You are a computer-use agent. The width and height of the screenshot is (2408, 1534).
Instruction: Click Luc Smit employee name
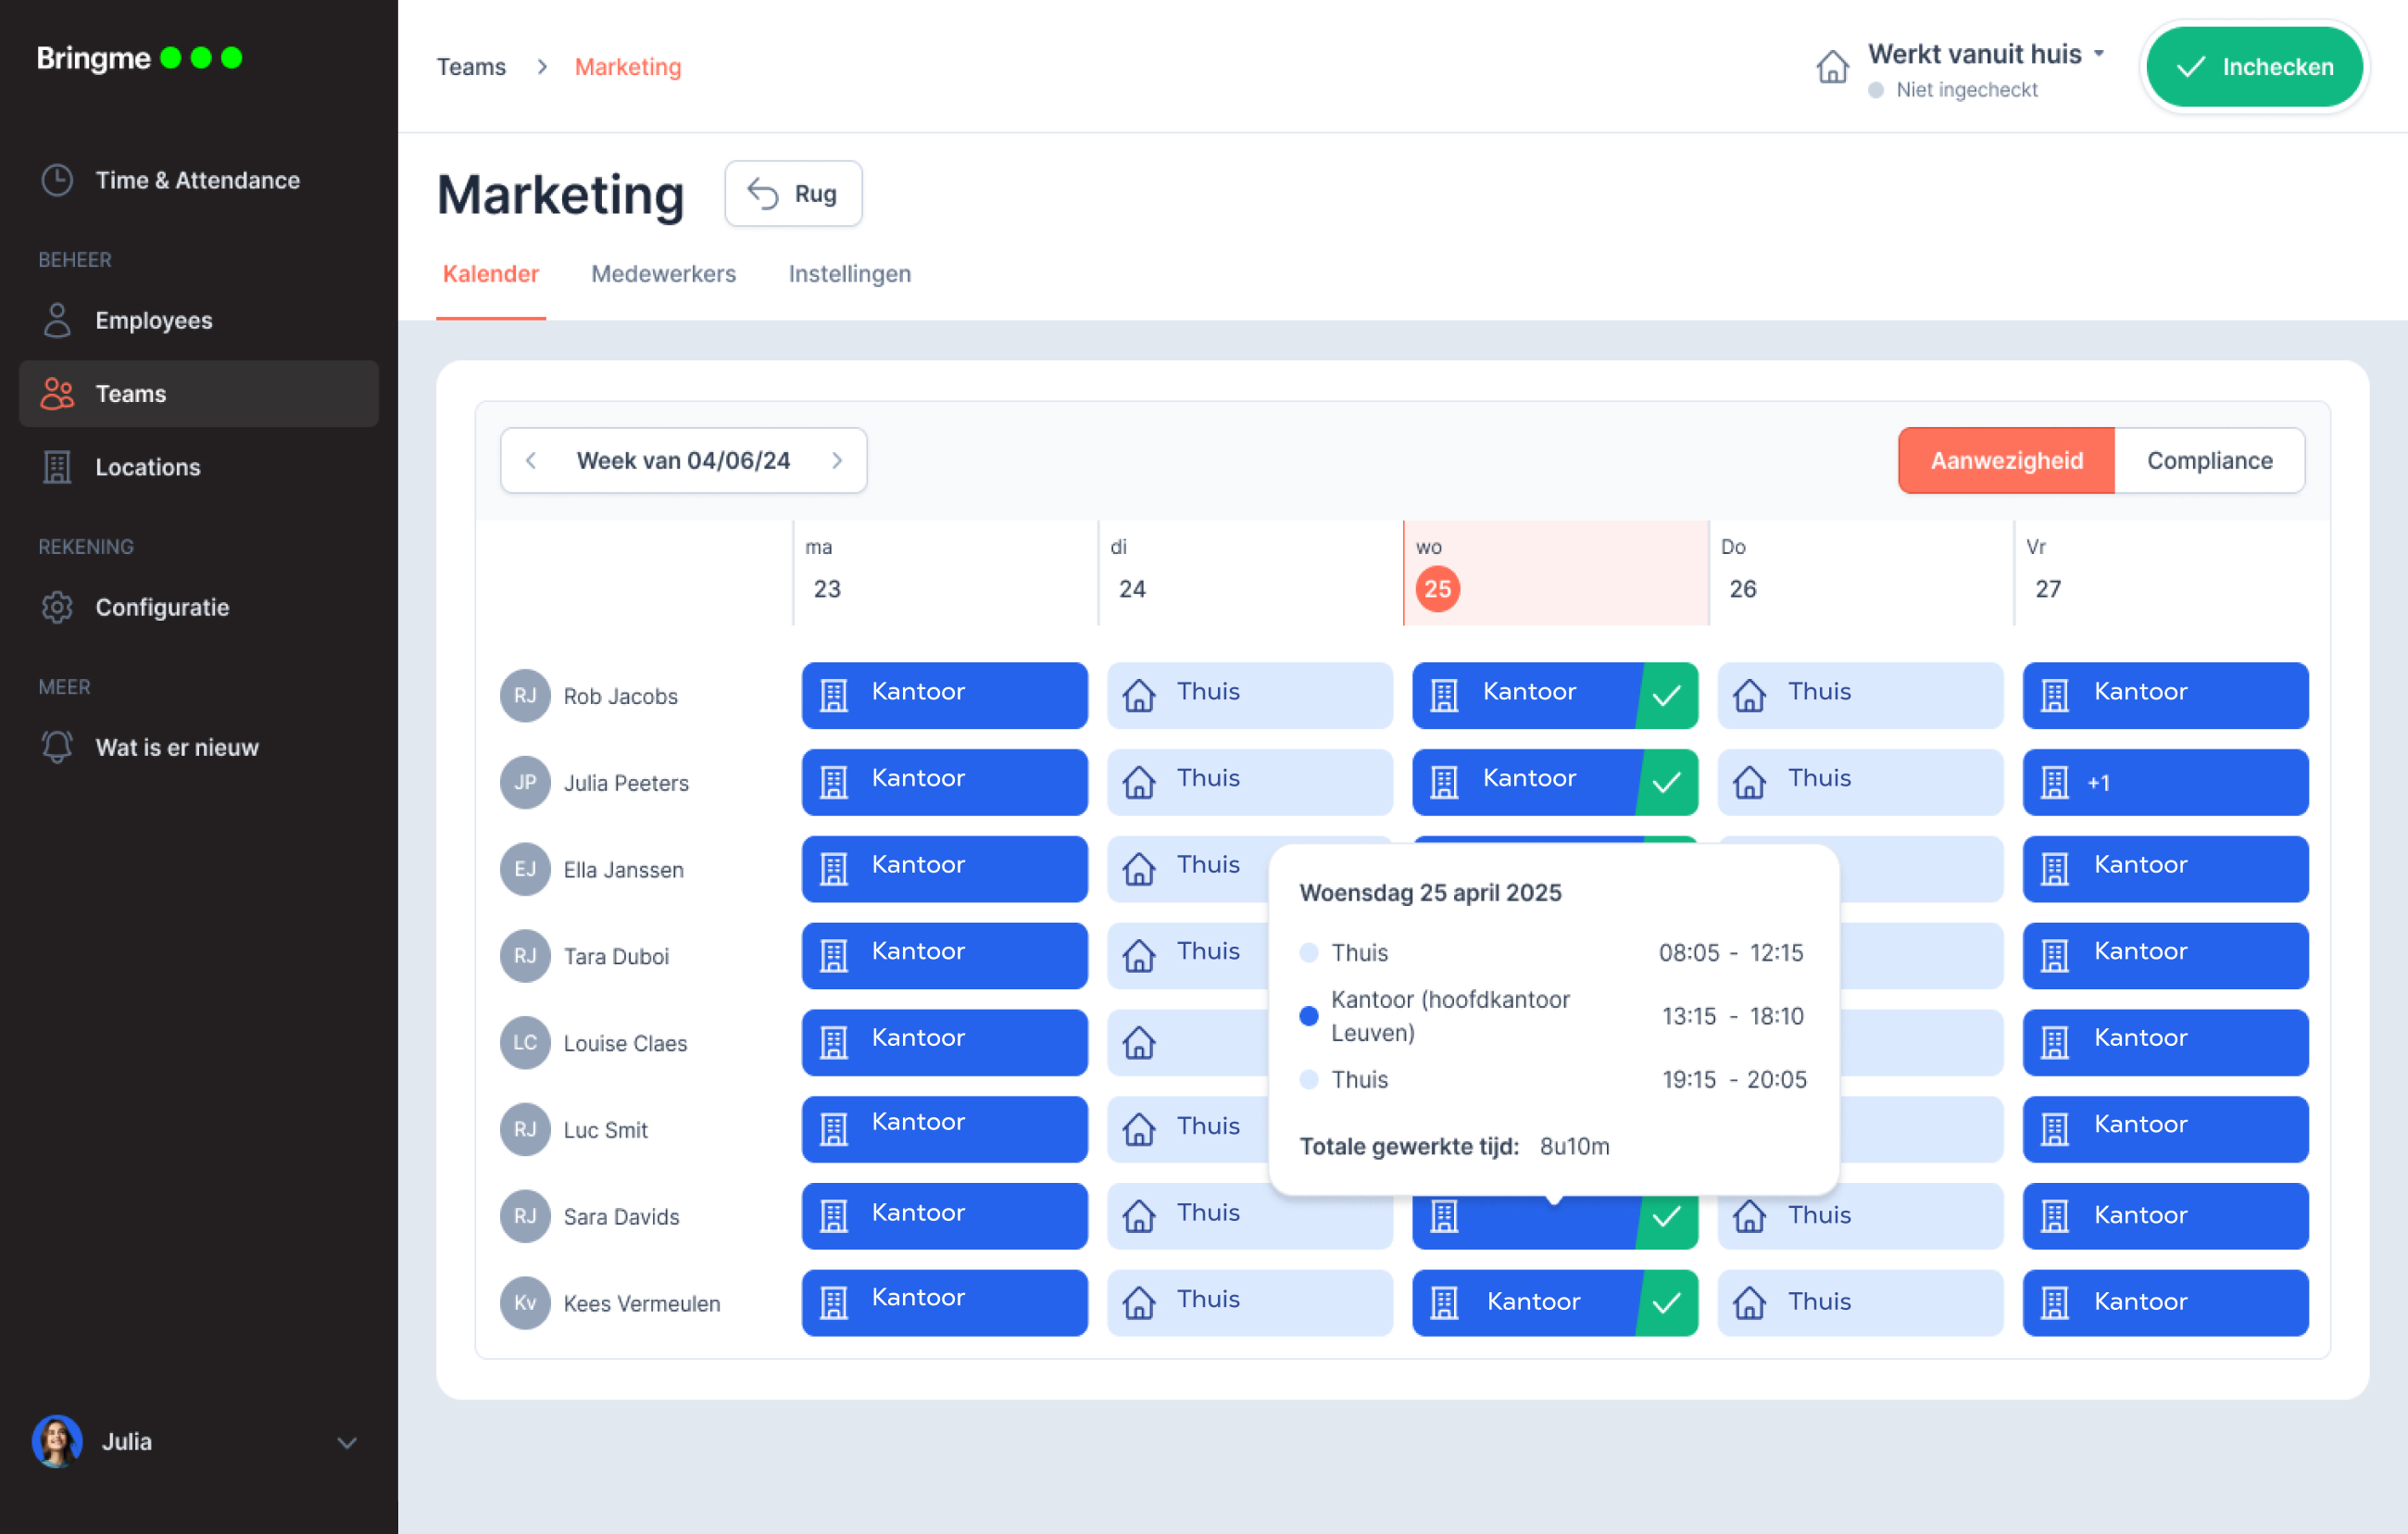[605, 1130]
